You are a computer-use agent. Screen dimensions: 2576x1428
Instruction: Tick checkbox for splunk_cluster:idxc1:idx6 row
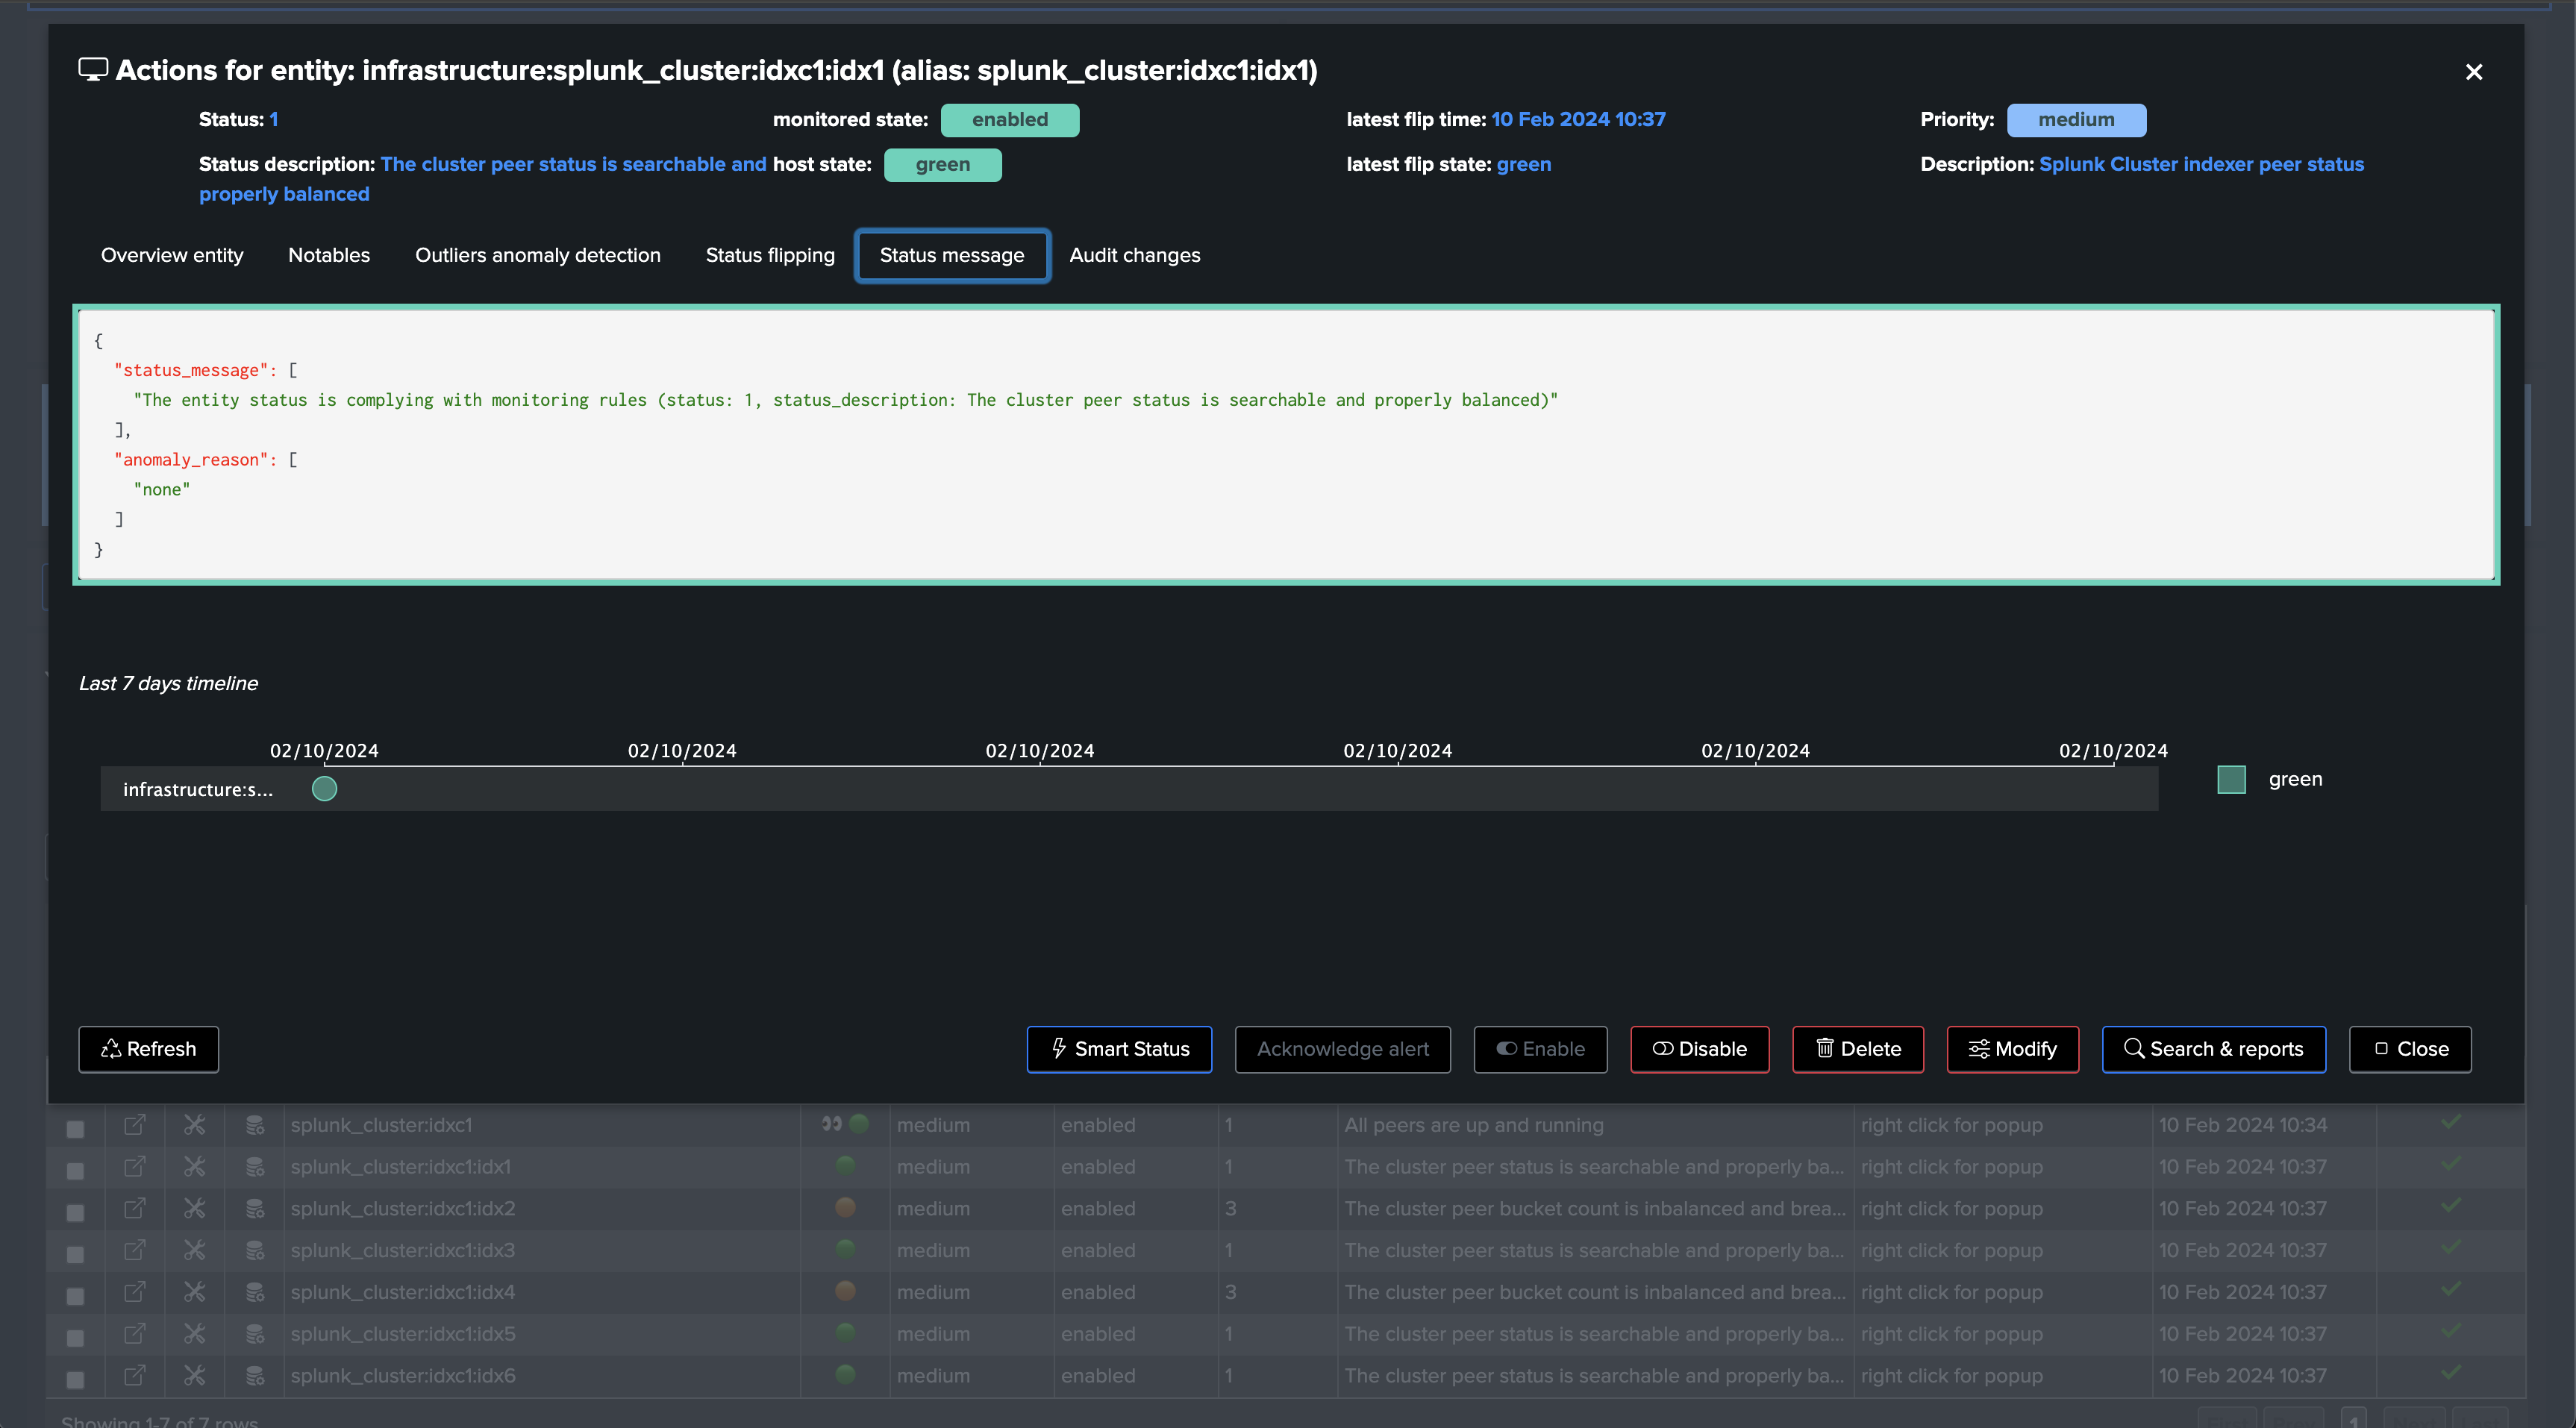[75, 1379]
